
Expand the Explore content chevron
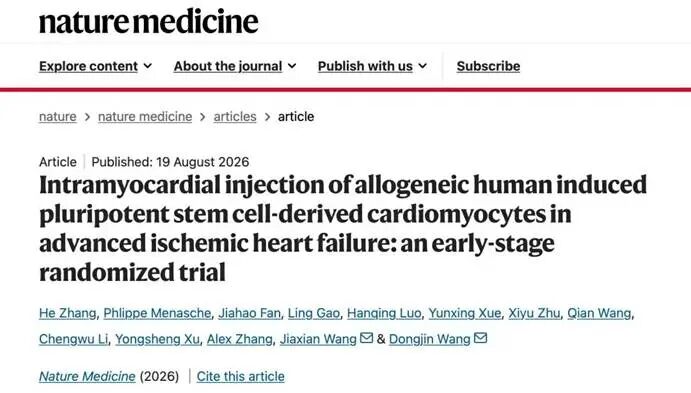(x=148, y=66)
